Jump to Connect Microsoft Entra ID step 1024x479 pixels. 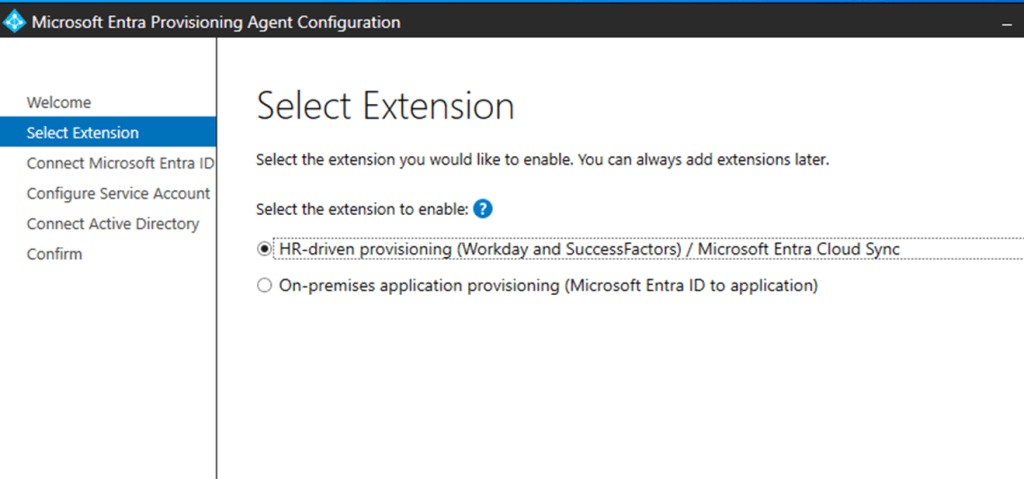tap(120, 163)
